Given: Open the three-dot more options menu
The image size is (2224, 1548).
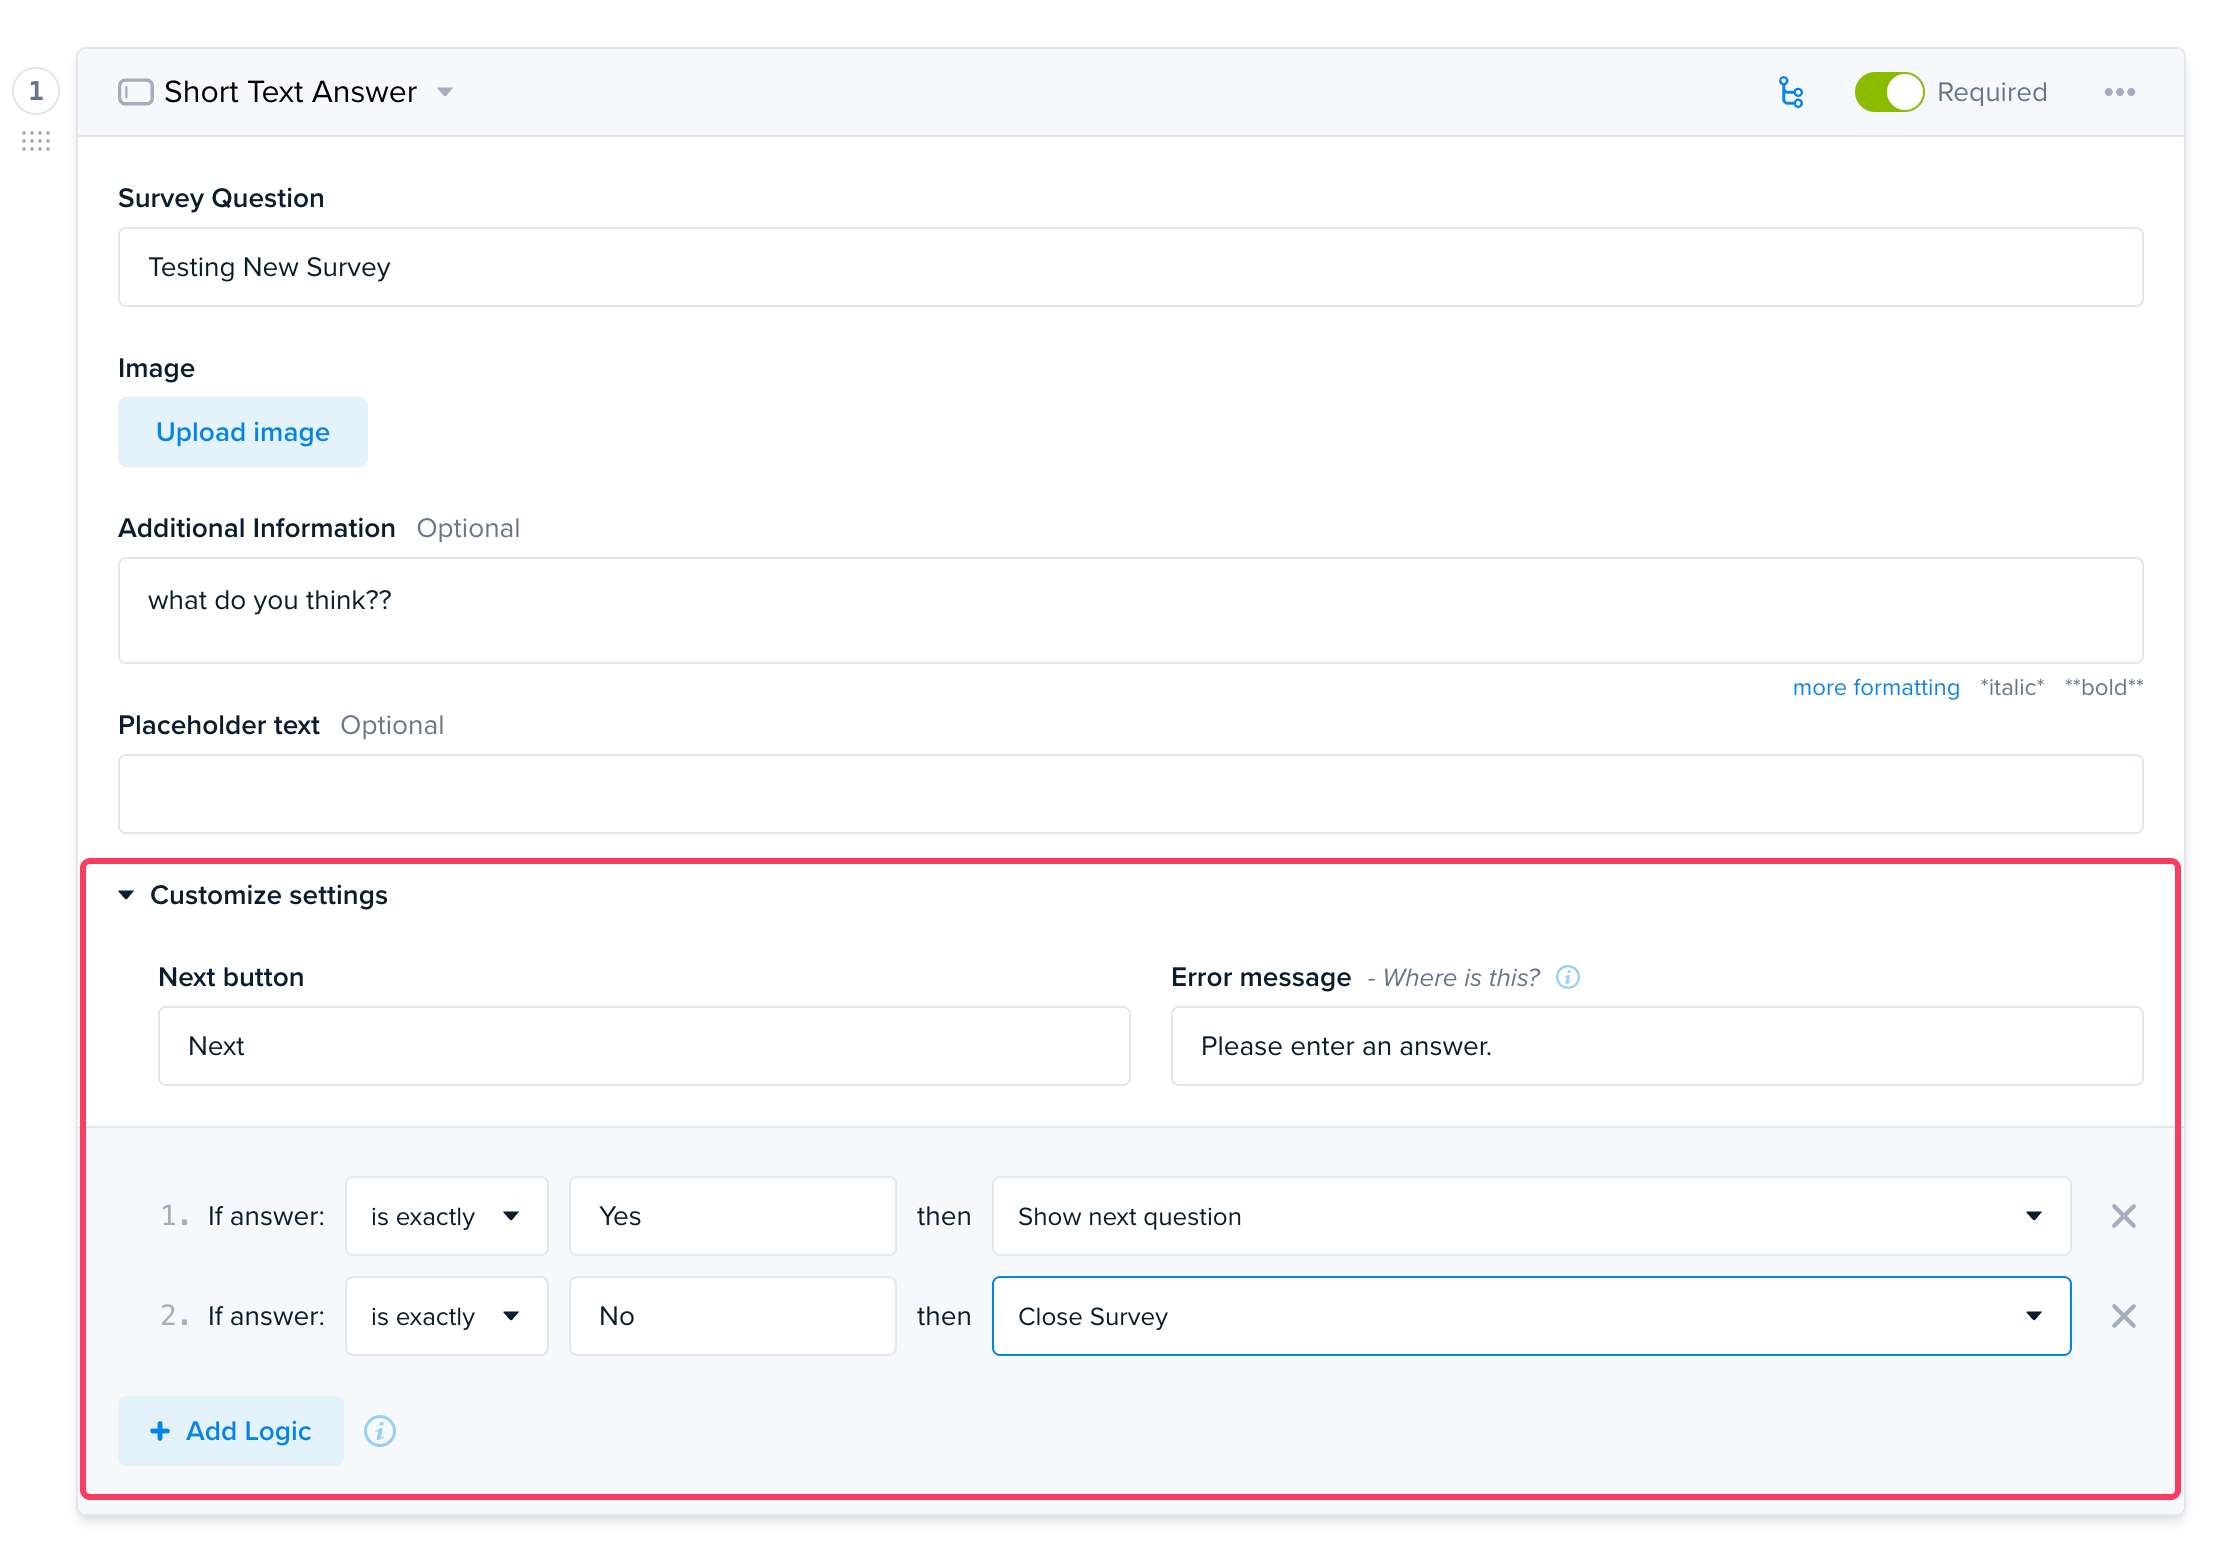Looking at the screenshot, I should coord(2119,92).
